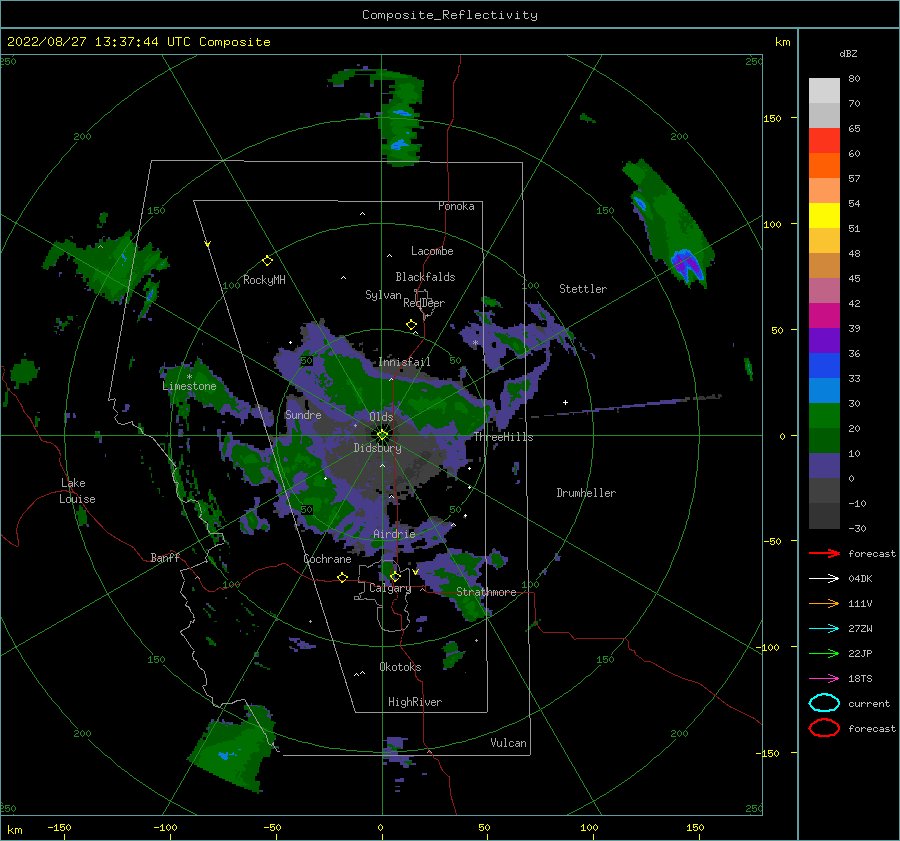This screenshot has width=900, height=841.
Task: Click the asterisk marker above Limestone
Action: pos(189,377)
